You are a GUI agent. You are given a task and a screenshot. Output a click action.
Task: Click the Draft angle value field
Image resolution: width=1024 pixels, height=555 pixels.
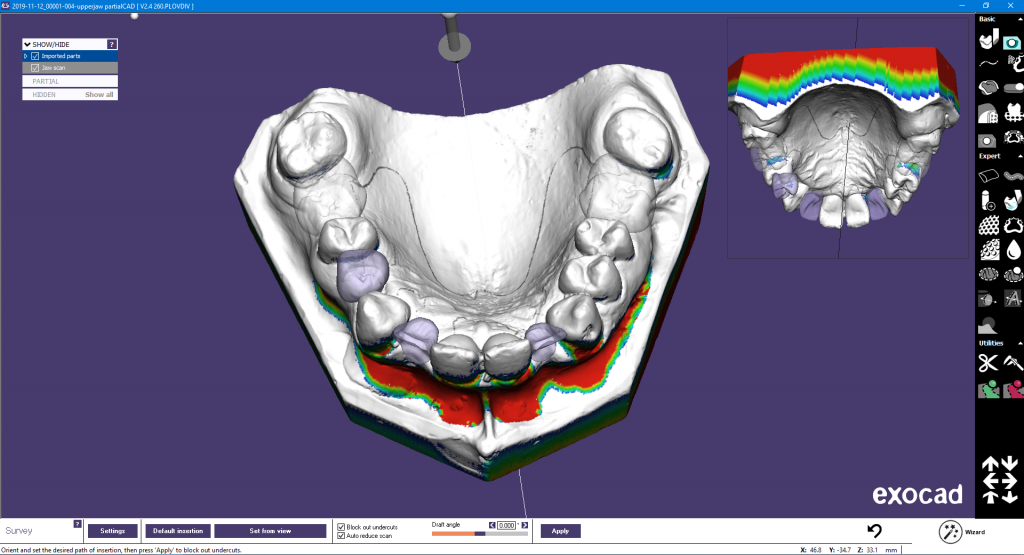[507, 525]
